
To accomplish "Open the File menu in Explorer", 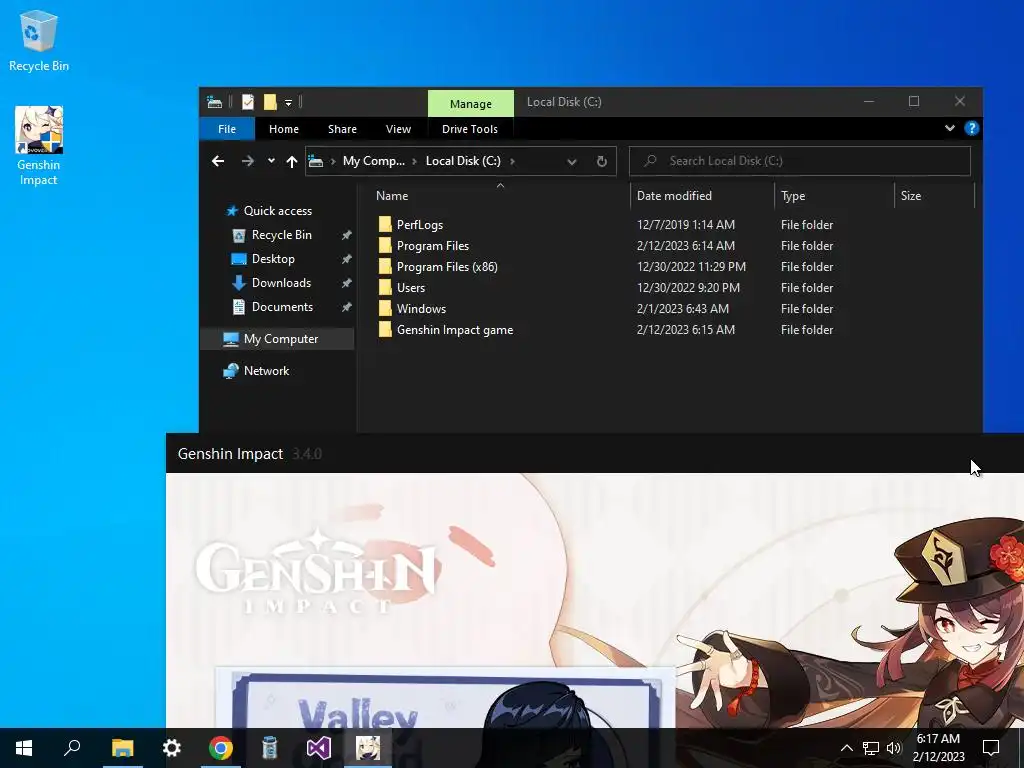I will click(x=227, y=129).
